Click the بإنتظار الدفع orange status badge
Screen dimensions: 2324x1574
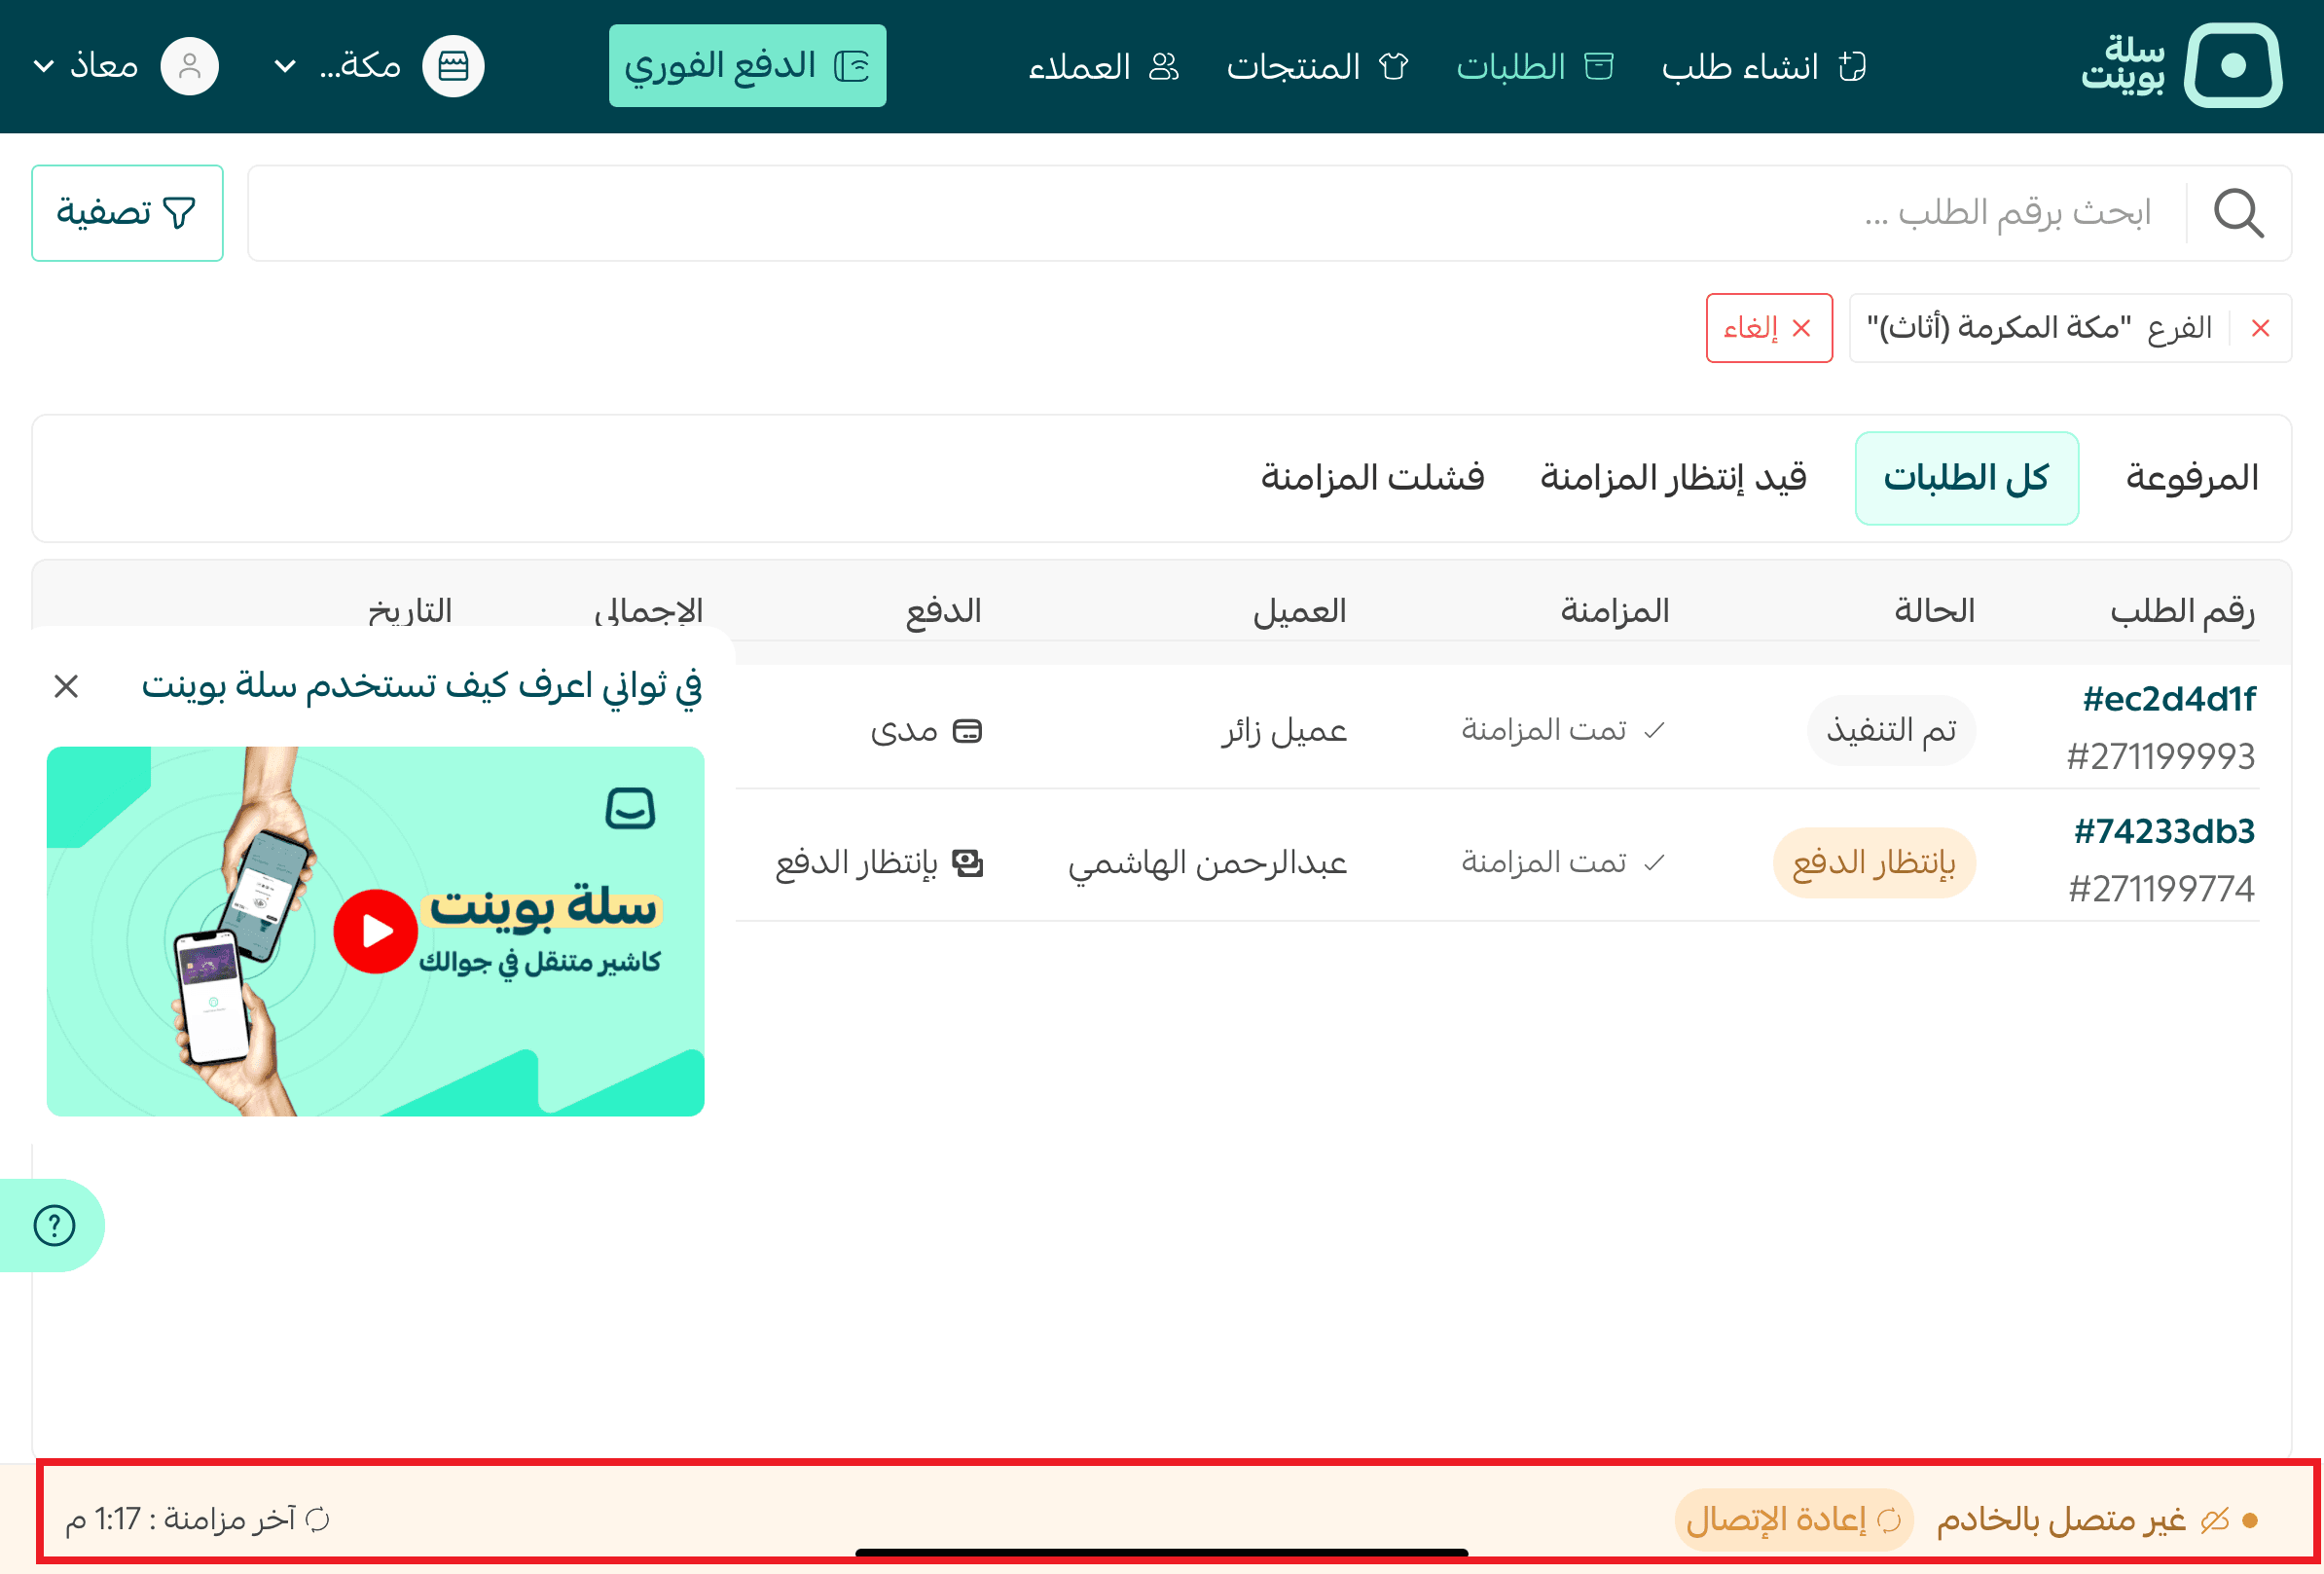coord(1874,862)
